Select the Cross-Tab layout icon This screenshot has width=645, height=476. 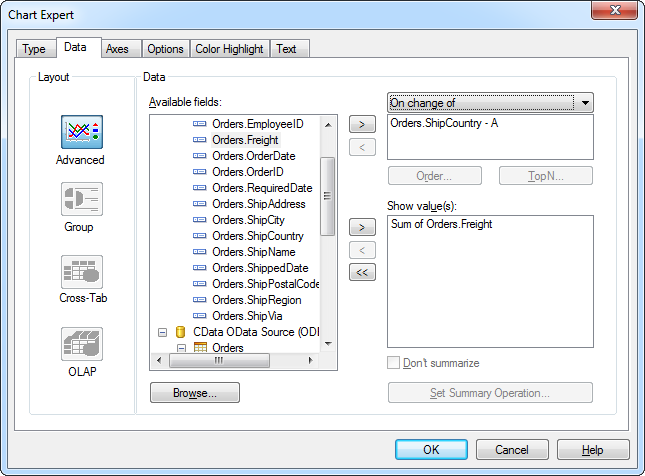pyautogui.click(x=82, y=271)
